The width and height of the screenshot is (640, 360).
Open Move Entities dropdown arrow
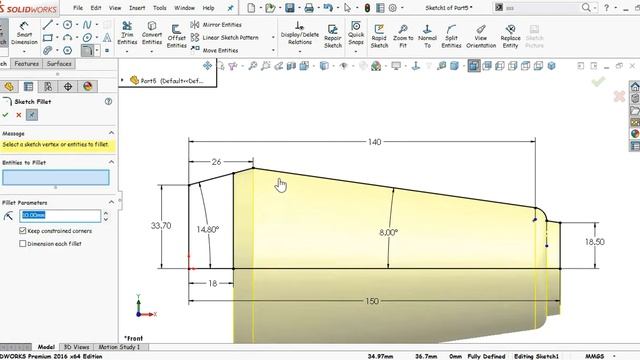[273, 50]
